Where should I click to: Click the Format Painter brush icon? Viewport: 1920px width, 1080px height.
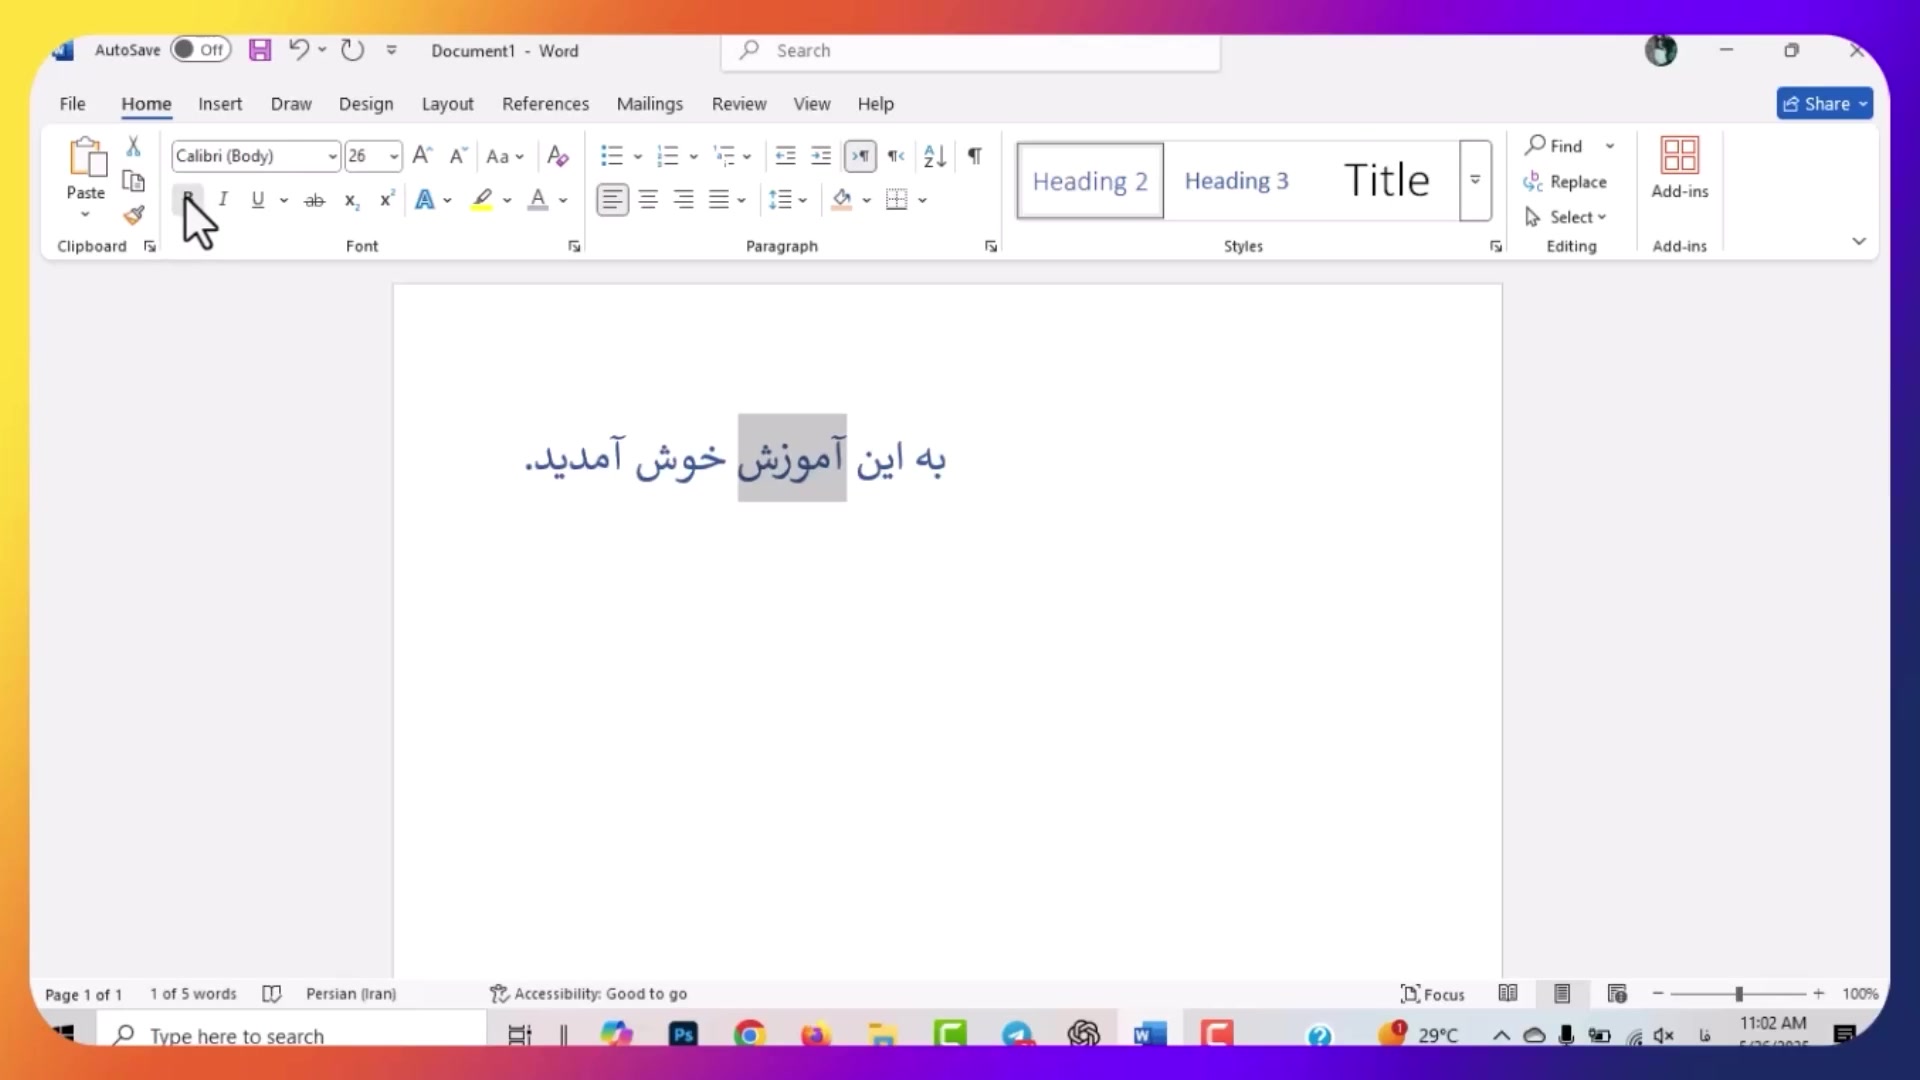point(134,215)
